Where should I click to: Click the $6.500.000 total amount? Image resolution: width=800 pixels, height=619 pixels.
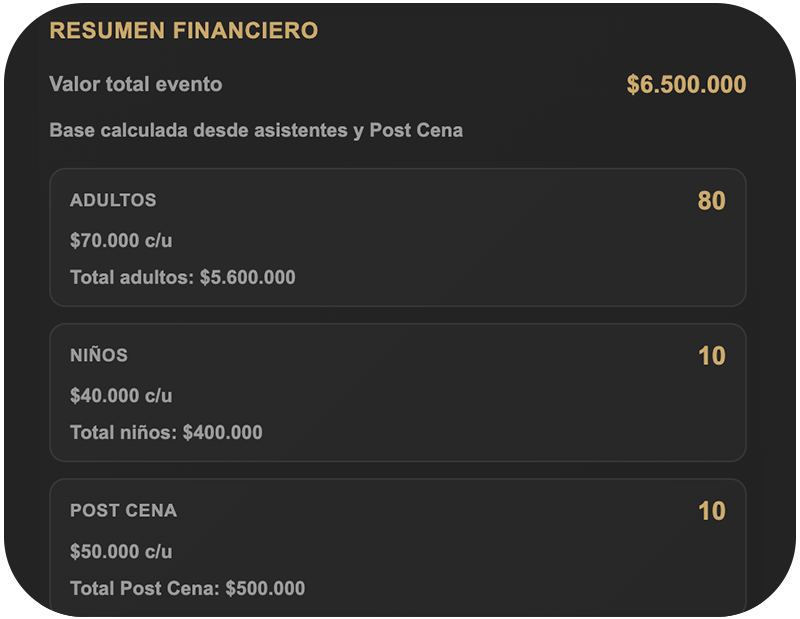click(686, 84)
